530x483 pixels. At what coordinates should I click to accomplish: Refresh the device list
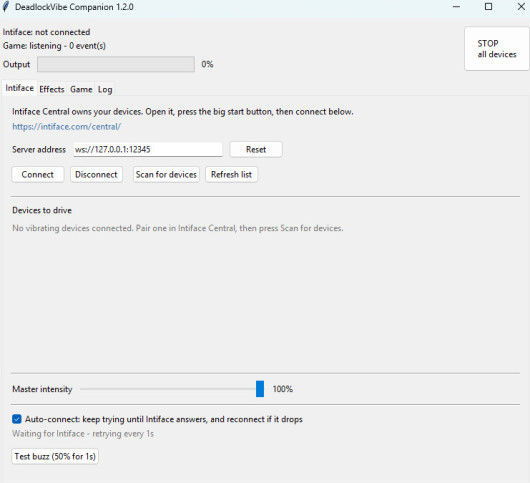tap(232, 174)
